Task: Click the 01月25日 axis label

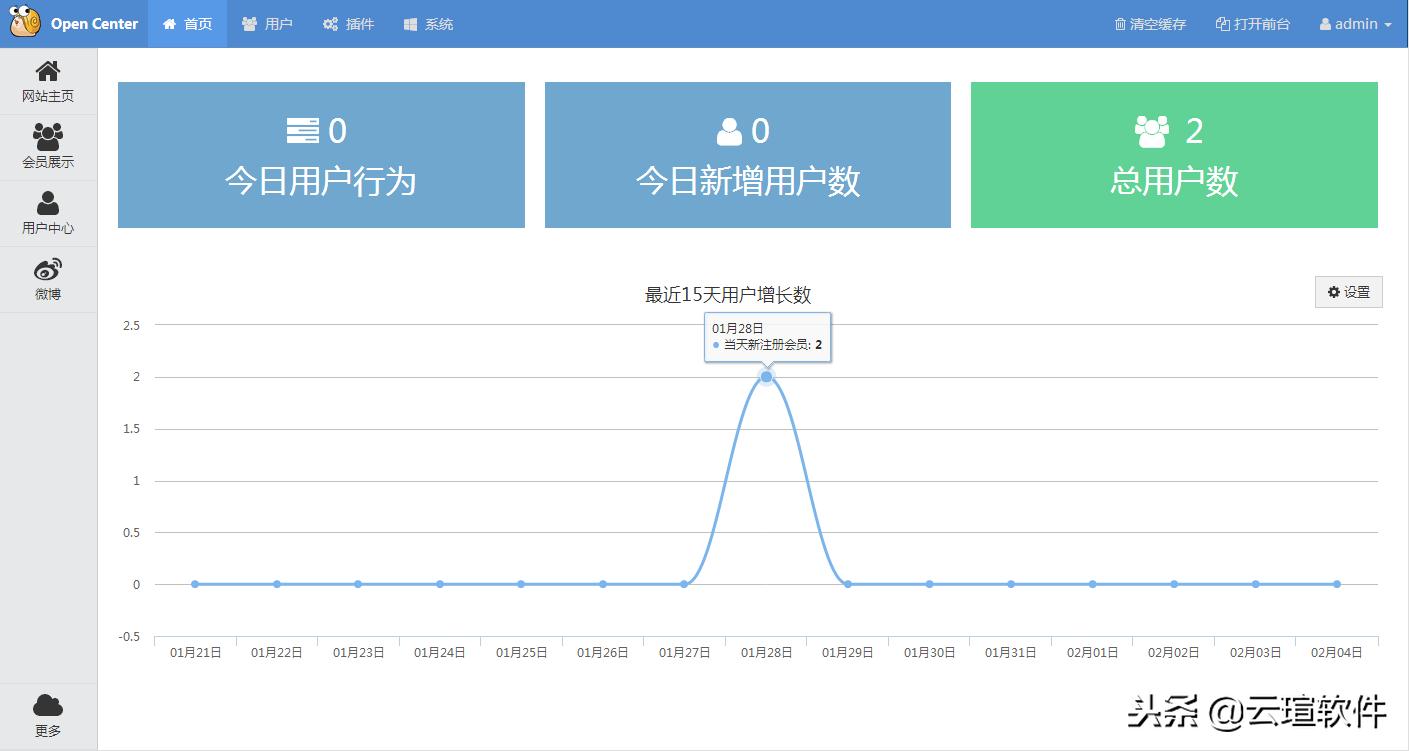Action: click(522, 653)
